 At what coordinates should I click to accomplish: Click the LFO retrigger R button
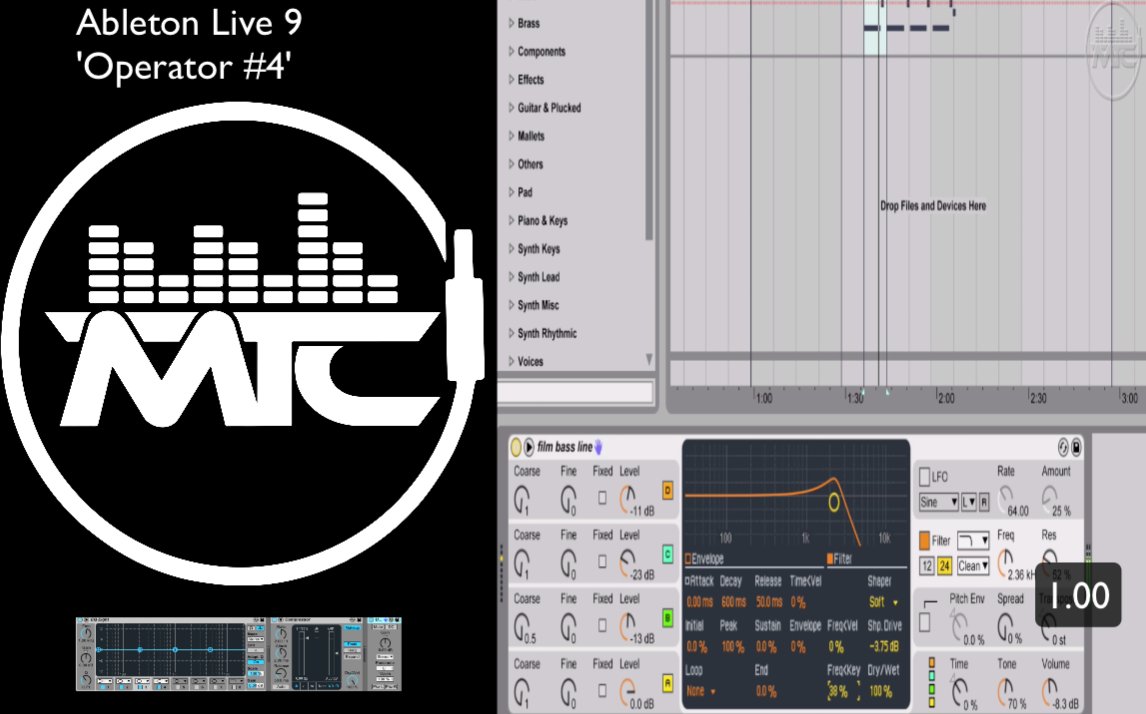tap(983, 503)
